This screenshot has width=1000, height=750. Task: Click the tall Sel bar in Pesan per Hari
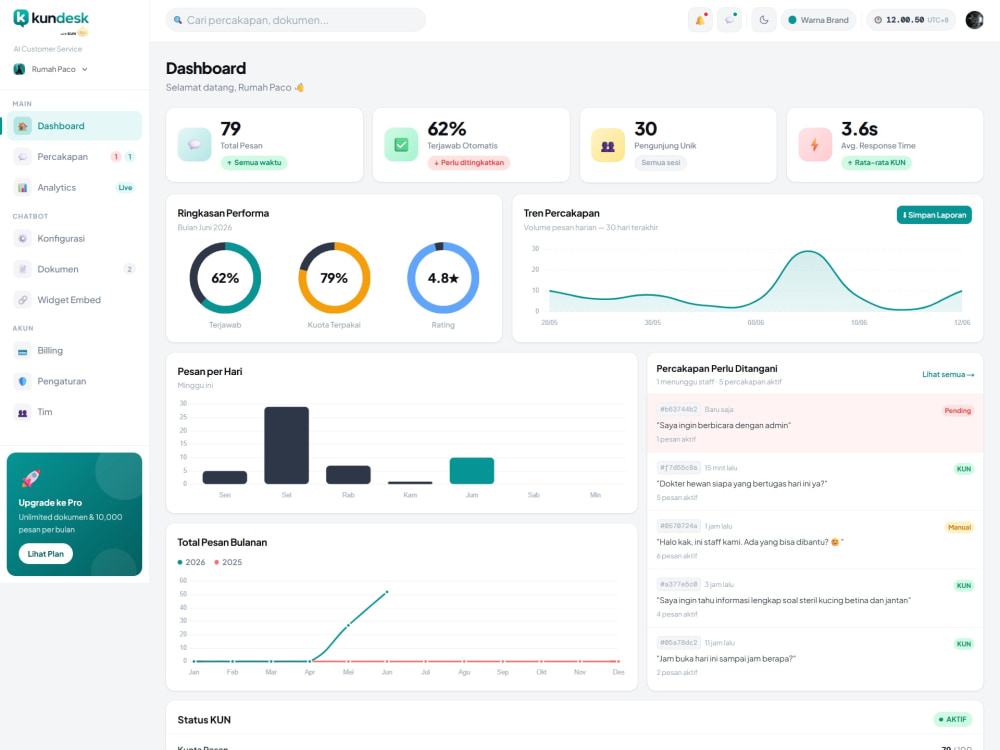click(286, 445)
